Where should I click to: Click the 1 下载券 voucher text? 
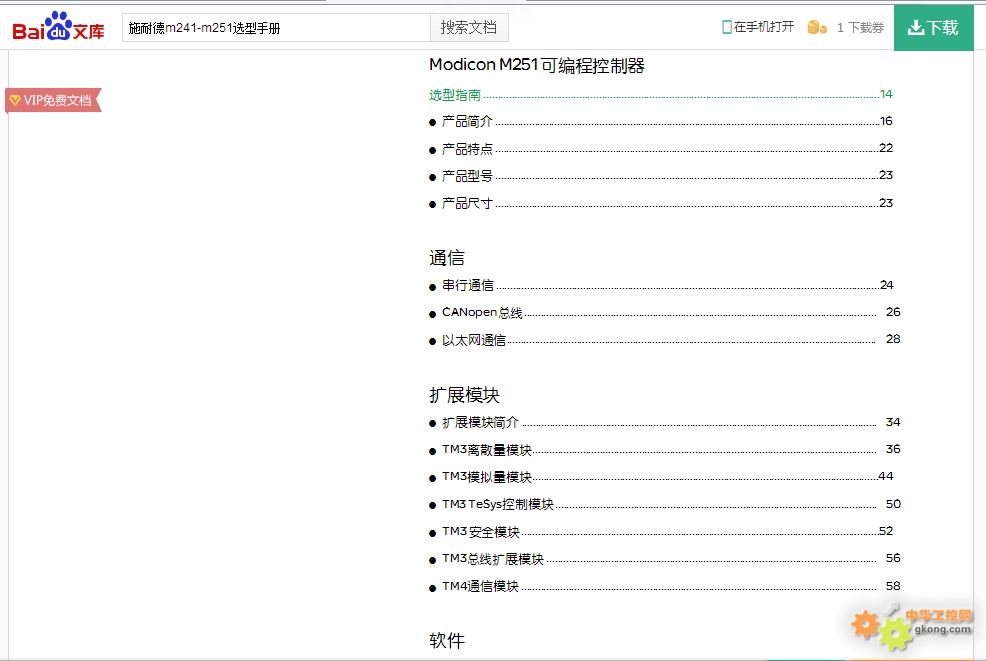[860, 28]
